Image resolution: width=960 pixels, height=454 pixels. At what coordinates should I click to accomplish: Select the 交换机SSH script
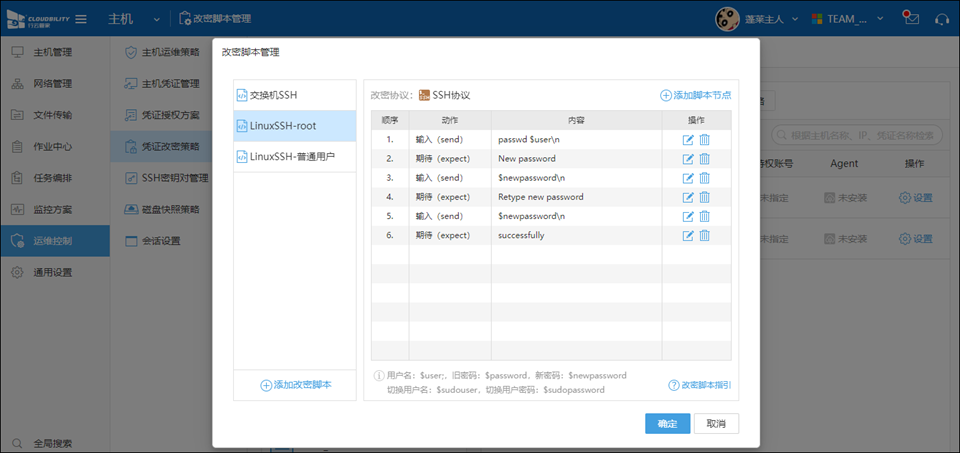click(x=273, y=95)
